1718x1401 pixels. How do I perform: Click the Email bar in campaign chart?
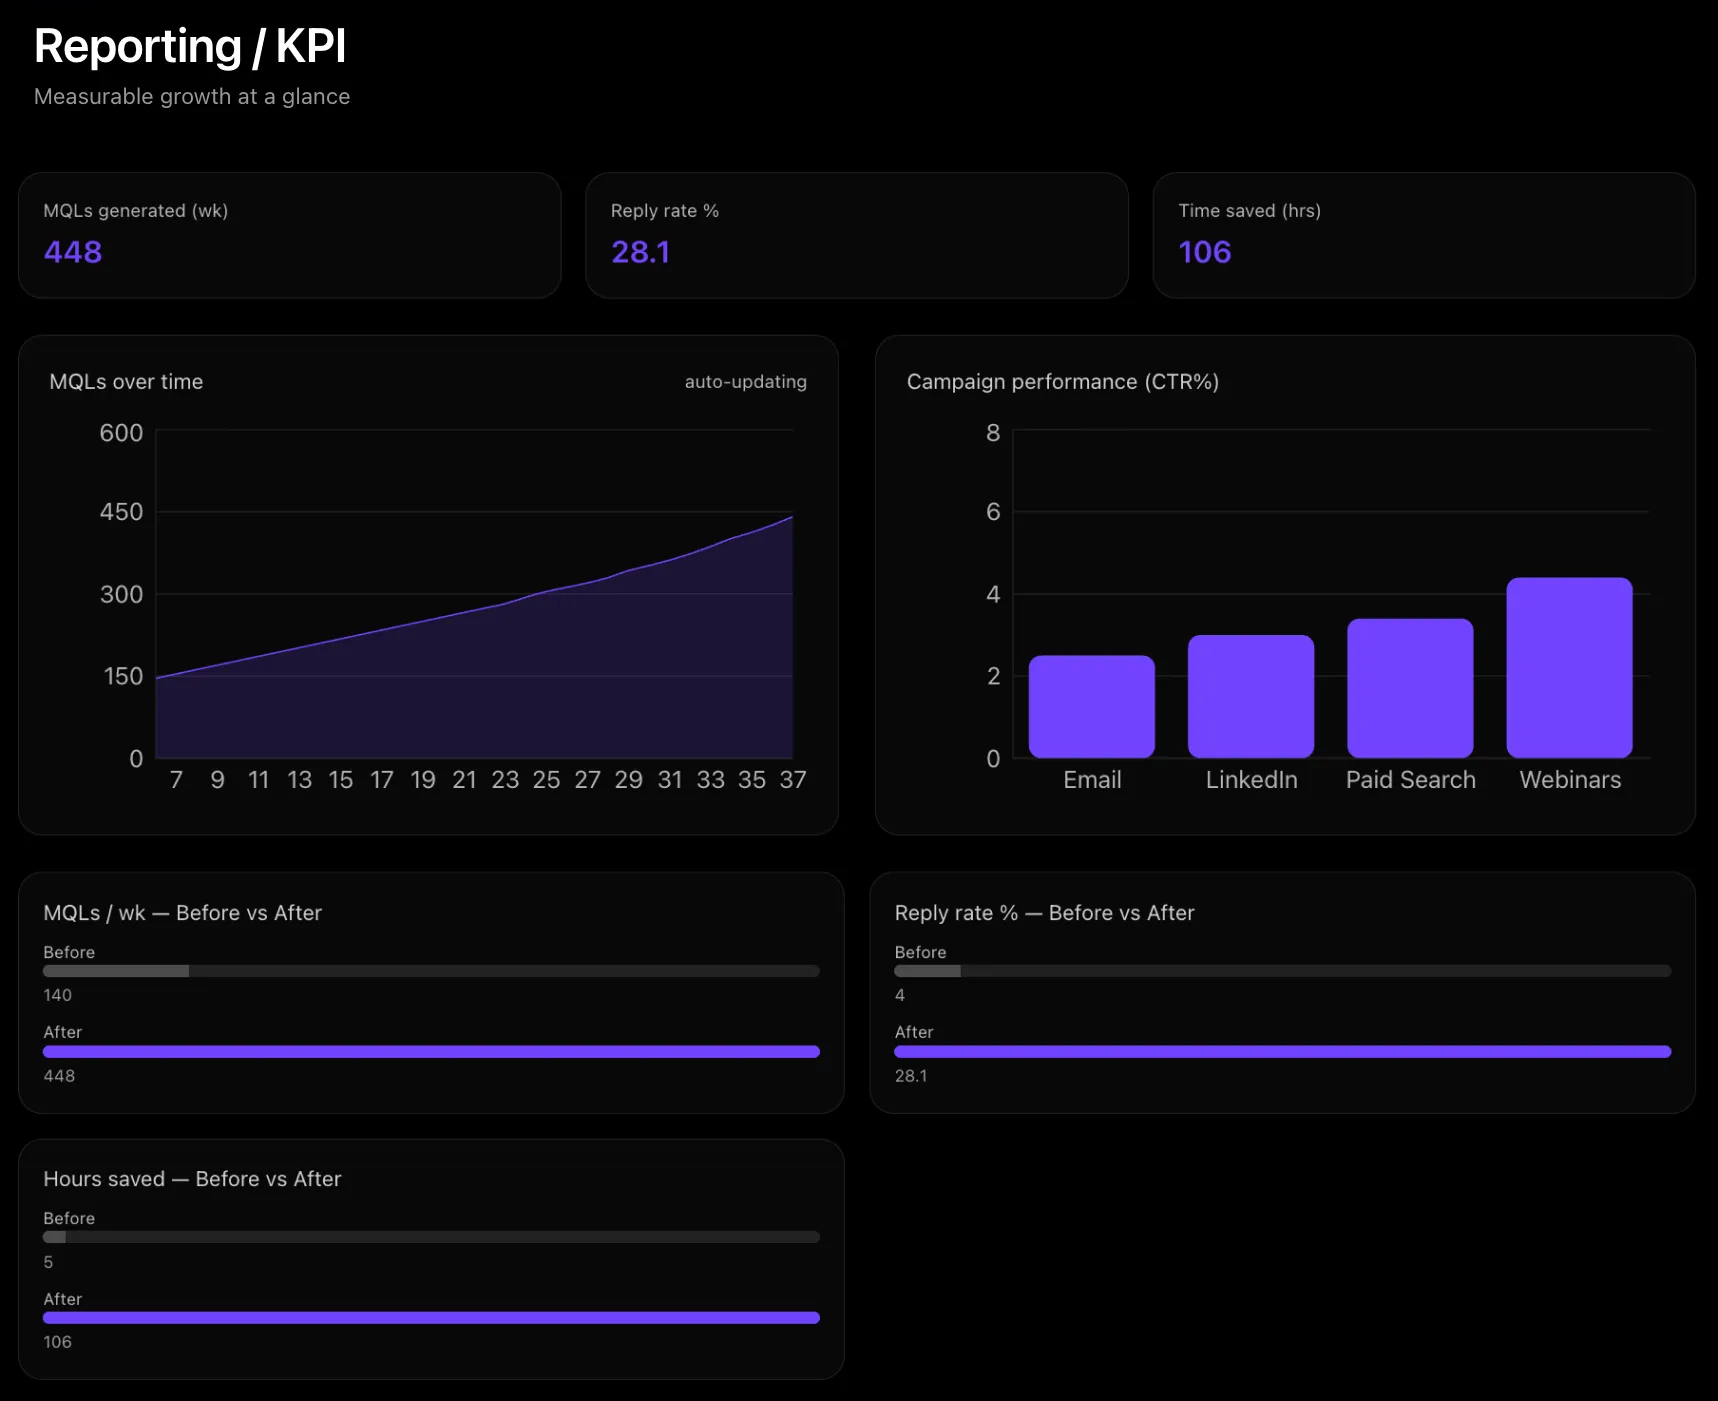click(1091, 706)
